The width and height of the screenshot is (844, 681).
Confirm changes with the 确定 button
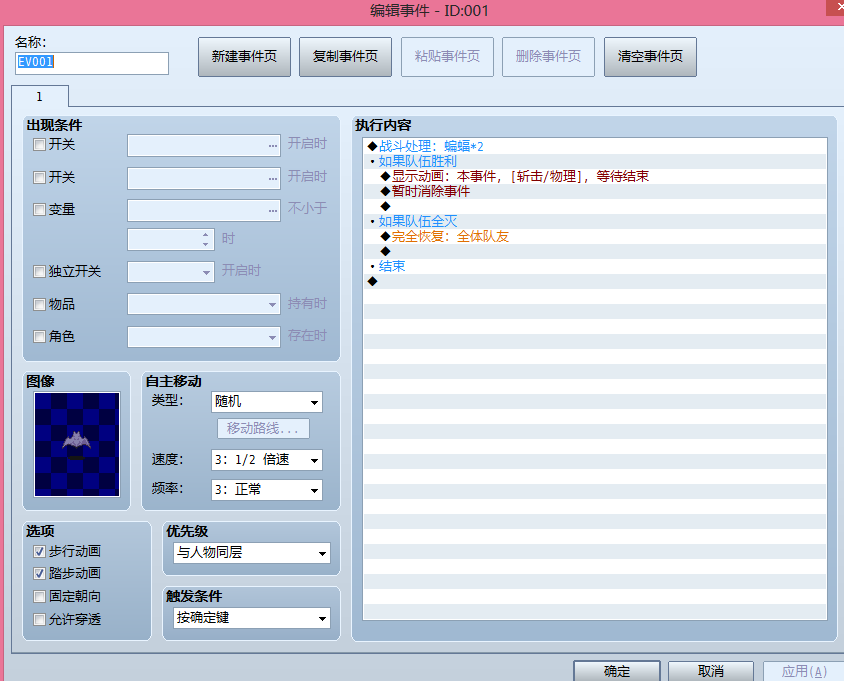pos(616,671)
